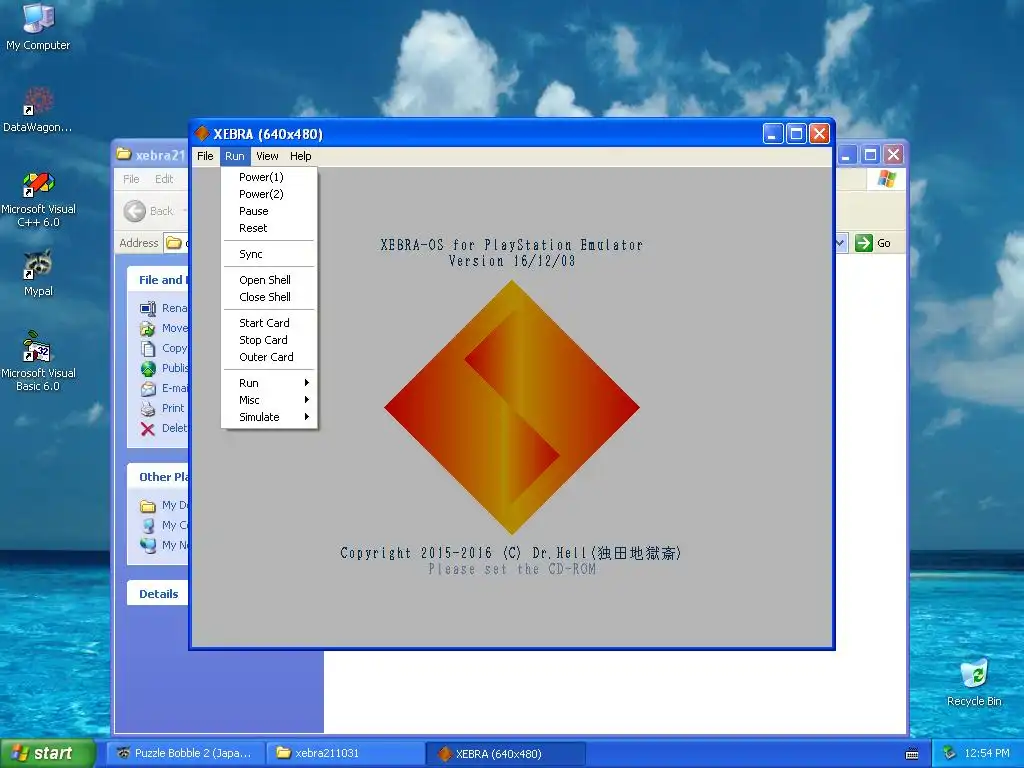Viewport: 1024px width, 768px height.
Task: Click the green Go arrow in Explorer
Action: [x=864, y=243]
